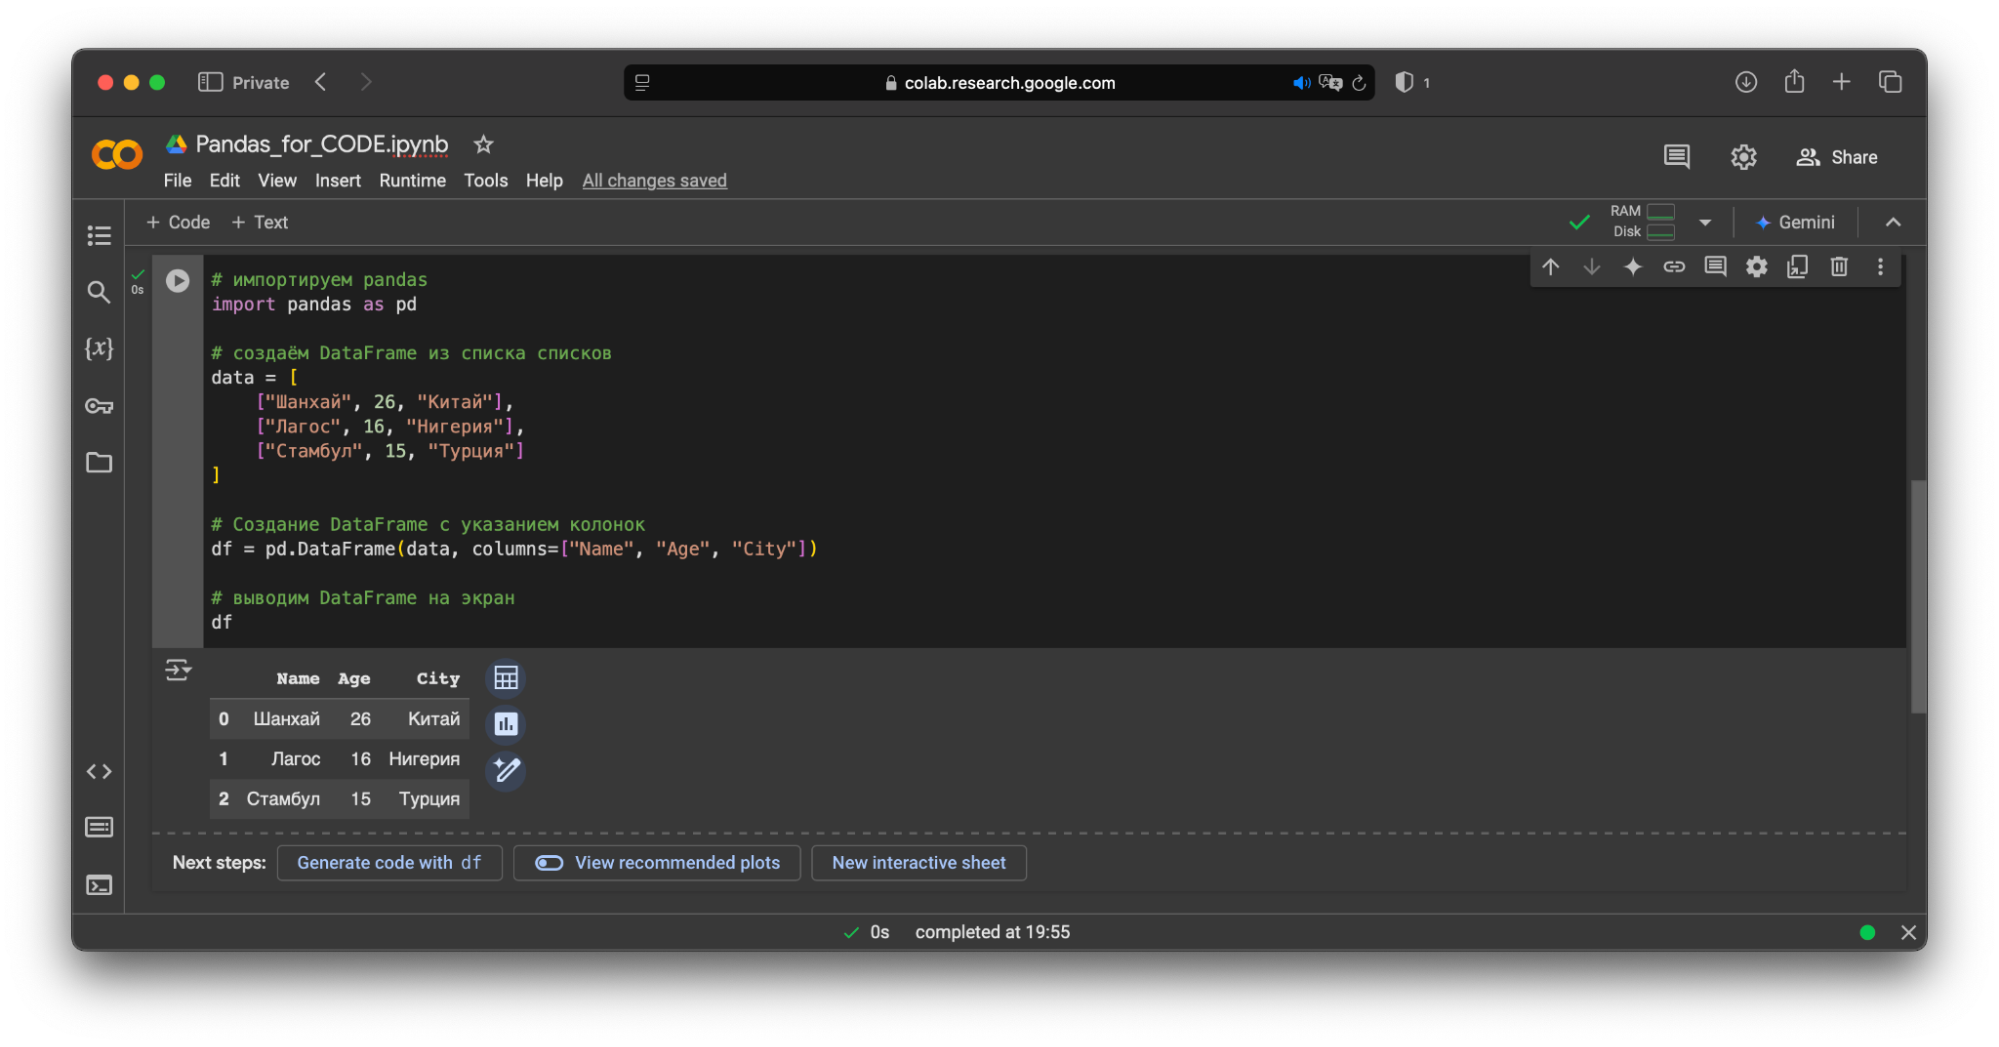Click Generate code with df button

[x=389, y=863]
